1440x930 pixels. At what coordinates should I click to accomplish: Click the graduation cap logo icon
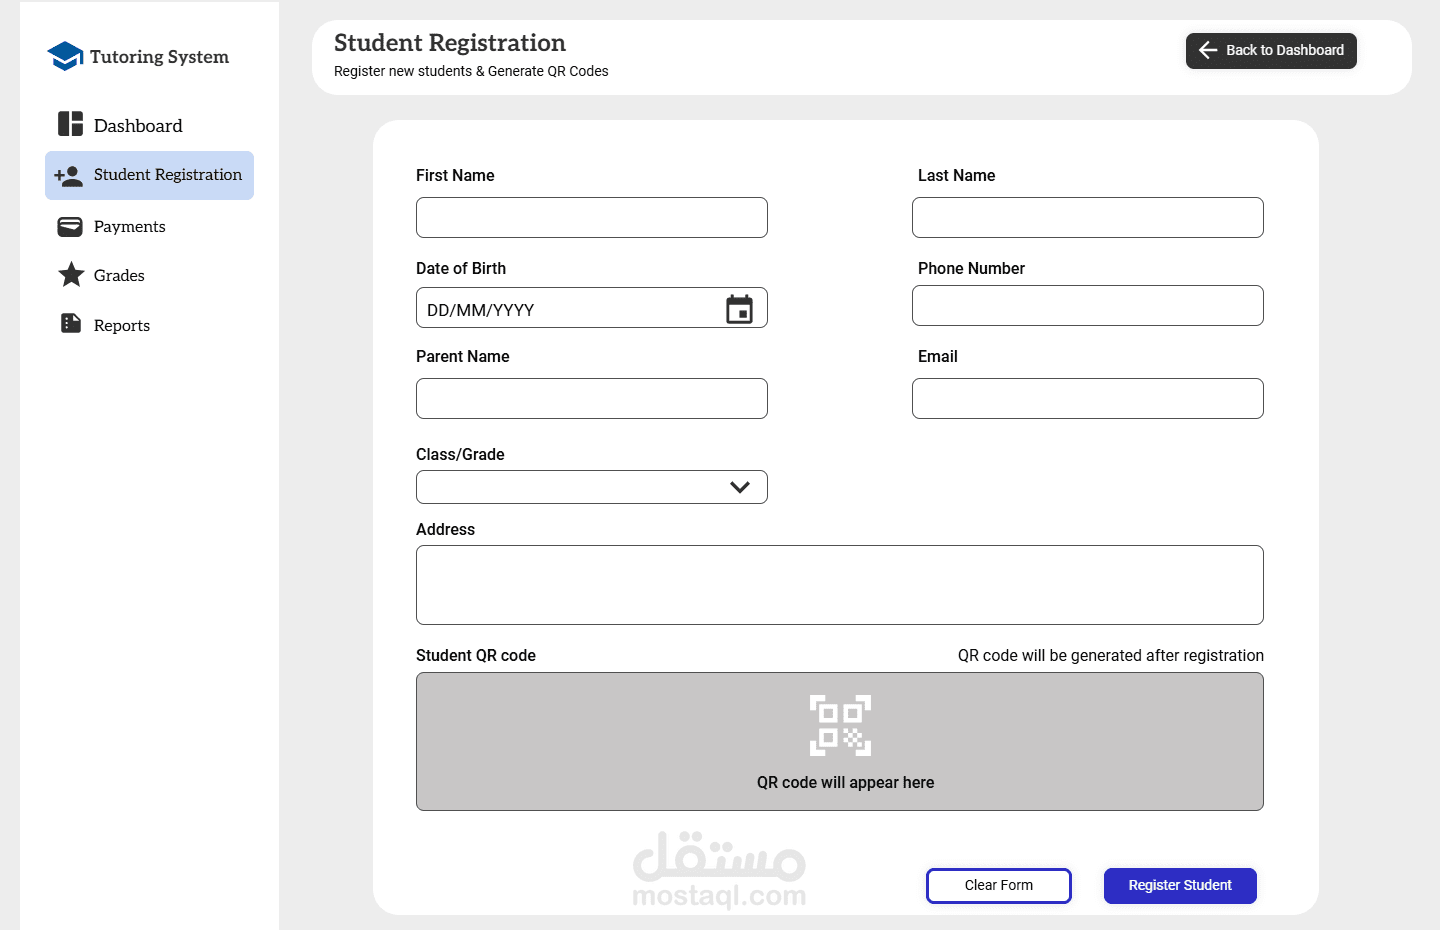tap(65, 56)
